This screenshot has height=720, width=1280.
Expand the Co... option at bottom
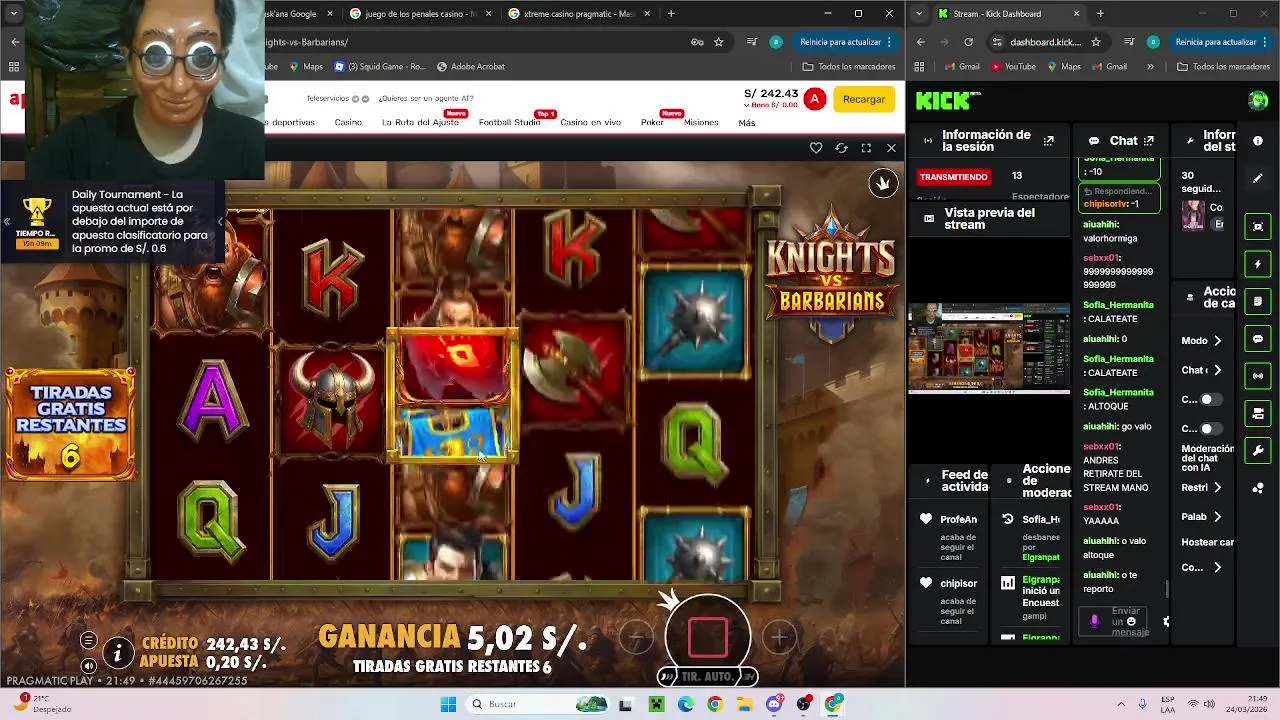click(1202, 567)
